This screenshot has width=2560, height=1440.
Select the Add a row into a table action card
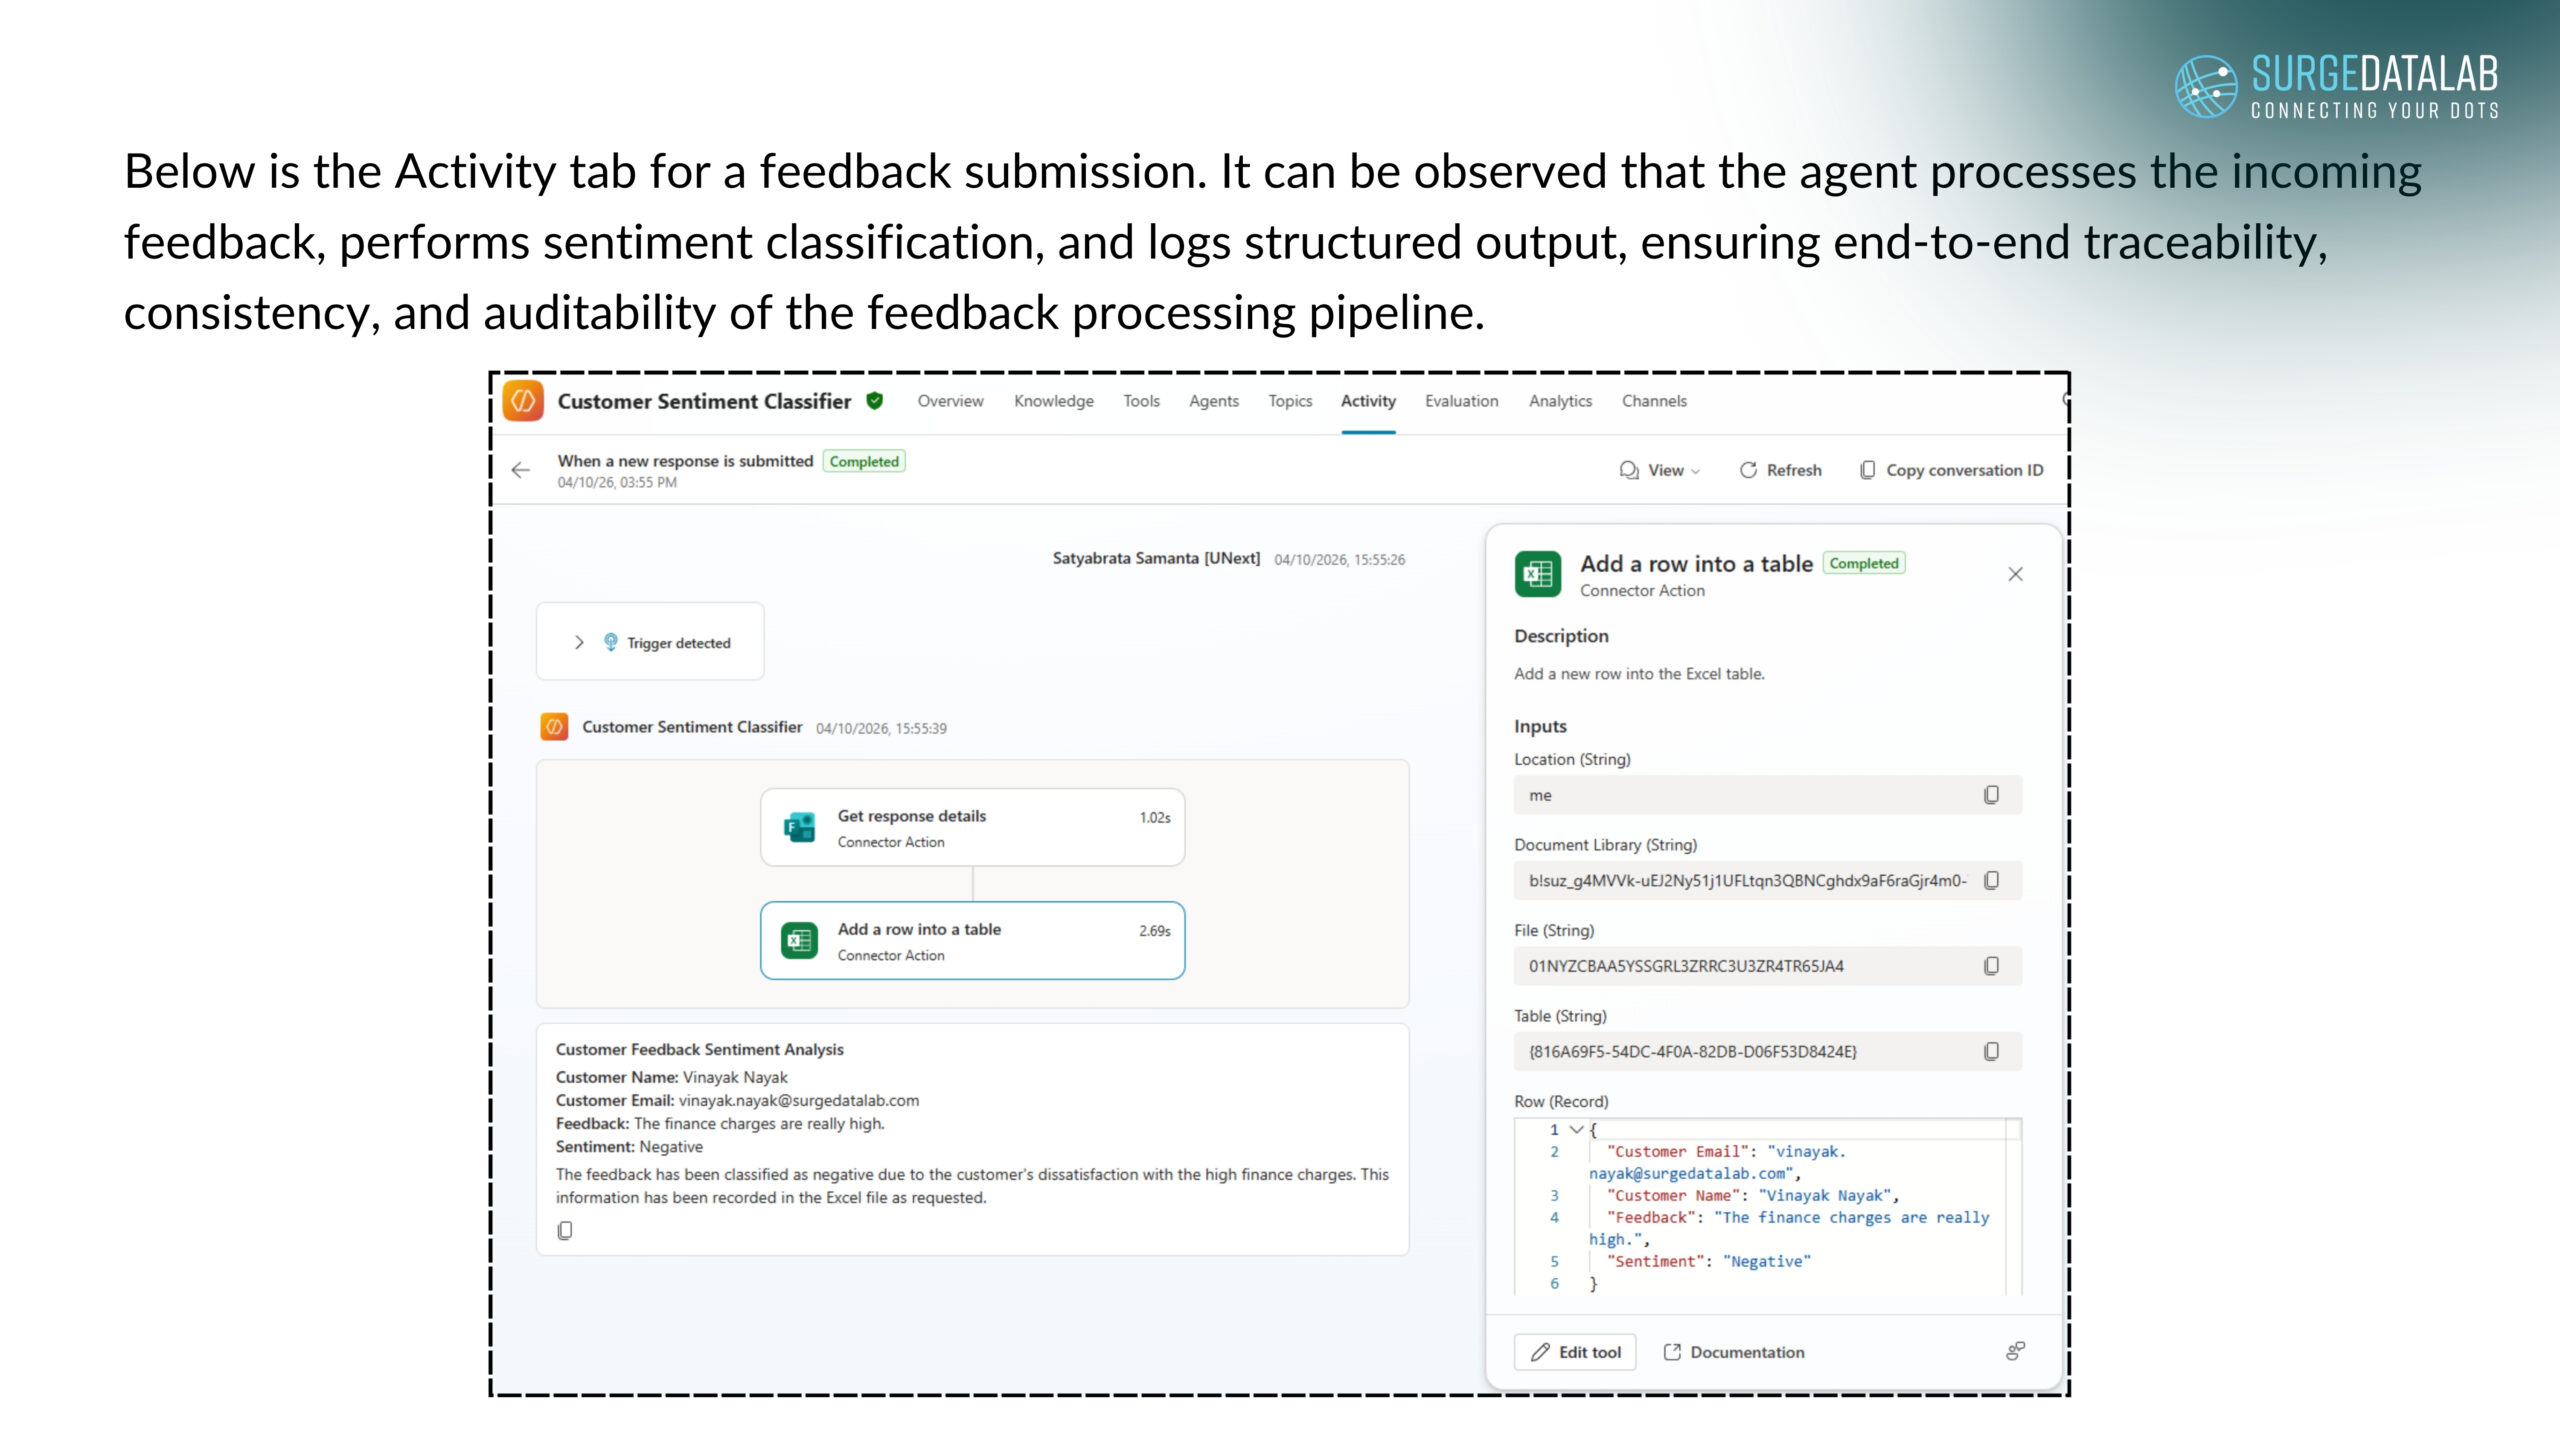(972, 941)
